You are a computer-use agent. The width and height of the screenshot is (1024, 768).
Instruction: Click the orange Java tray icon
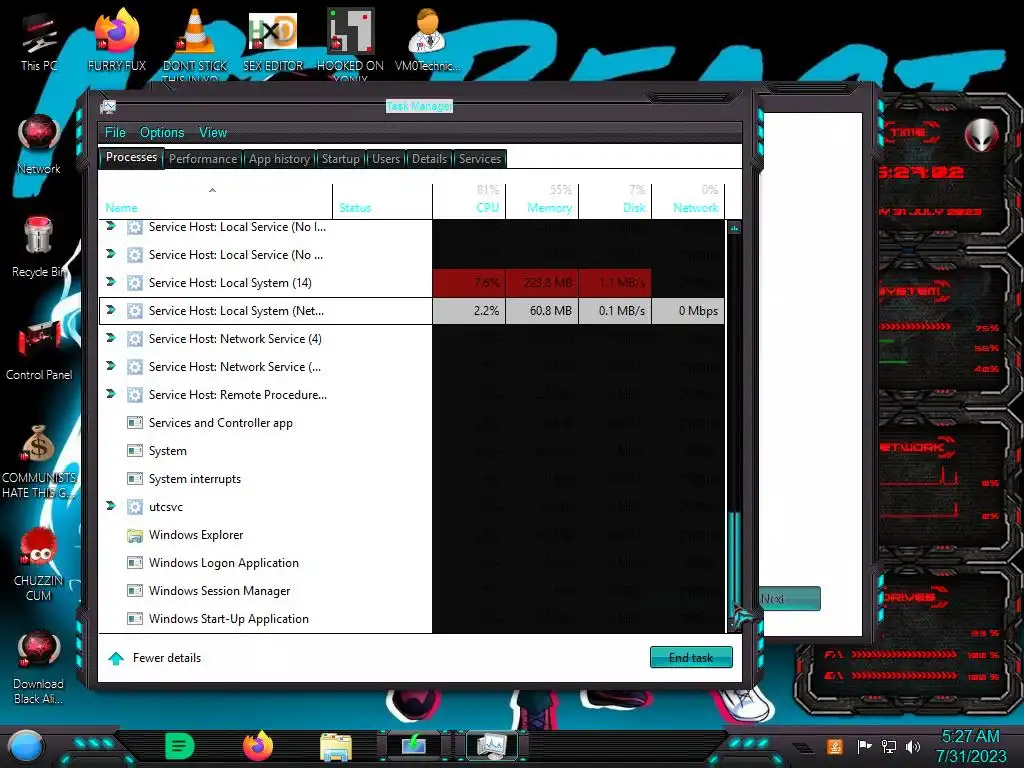click(834, 746)
